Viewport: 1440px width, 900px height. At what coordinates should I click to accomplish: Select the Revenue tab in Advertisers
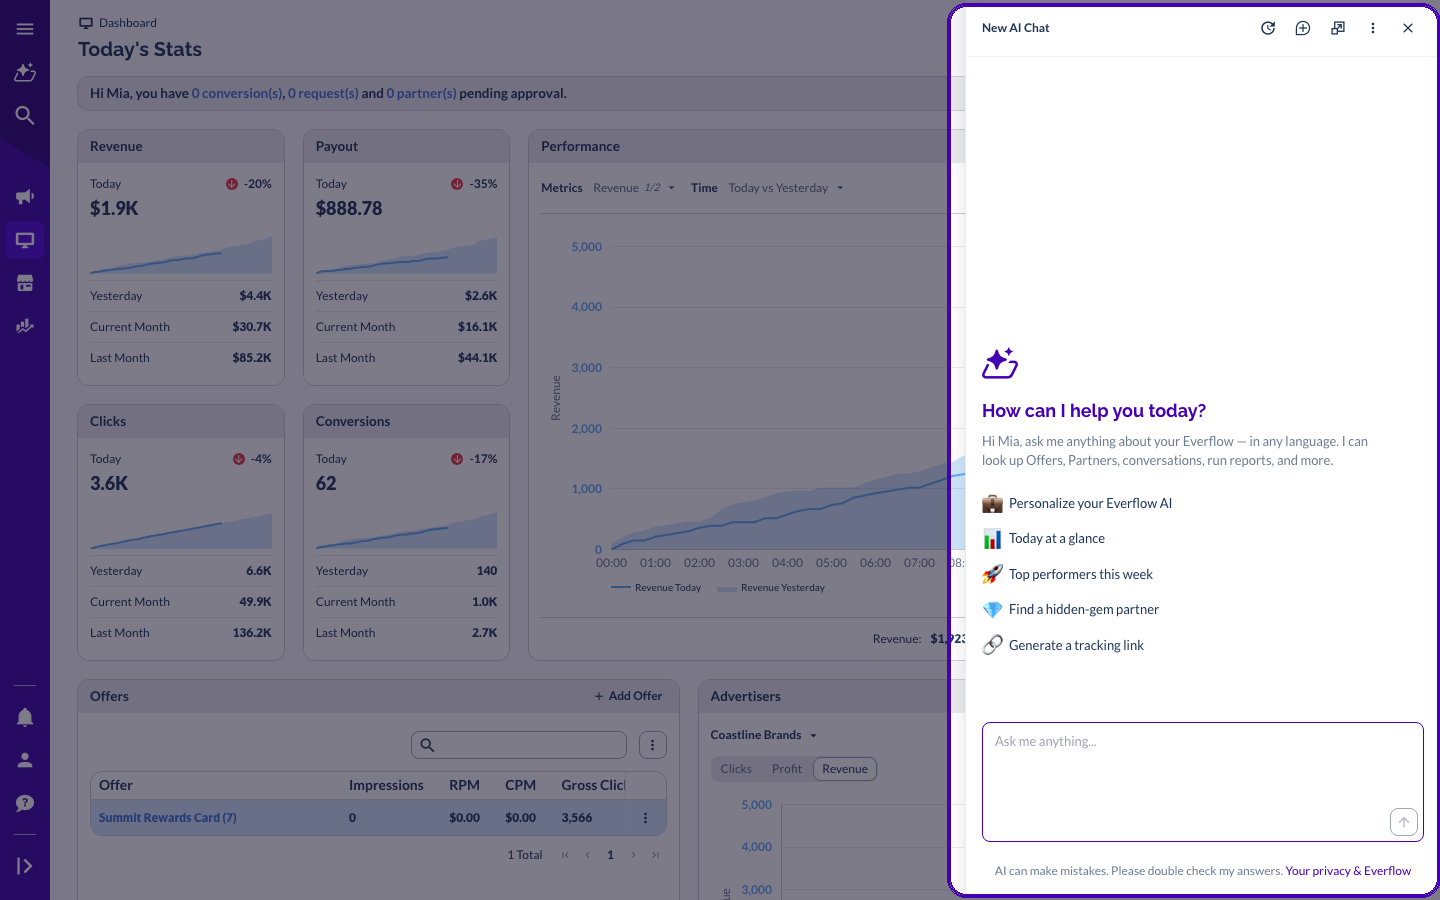tap(845, 769)
